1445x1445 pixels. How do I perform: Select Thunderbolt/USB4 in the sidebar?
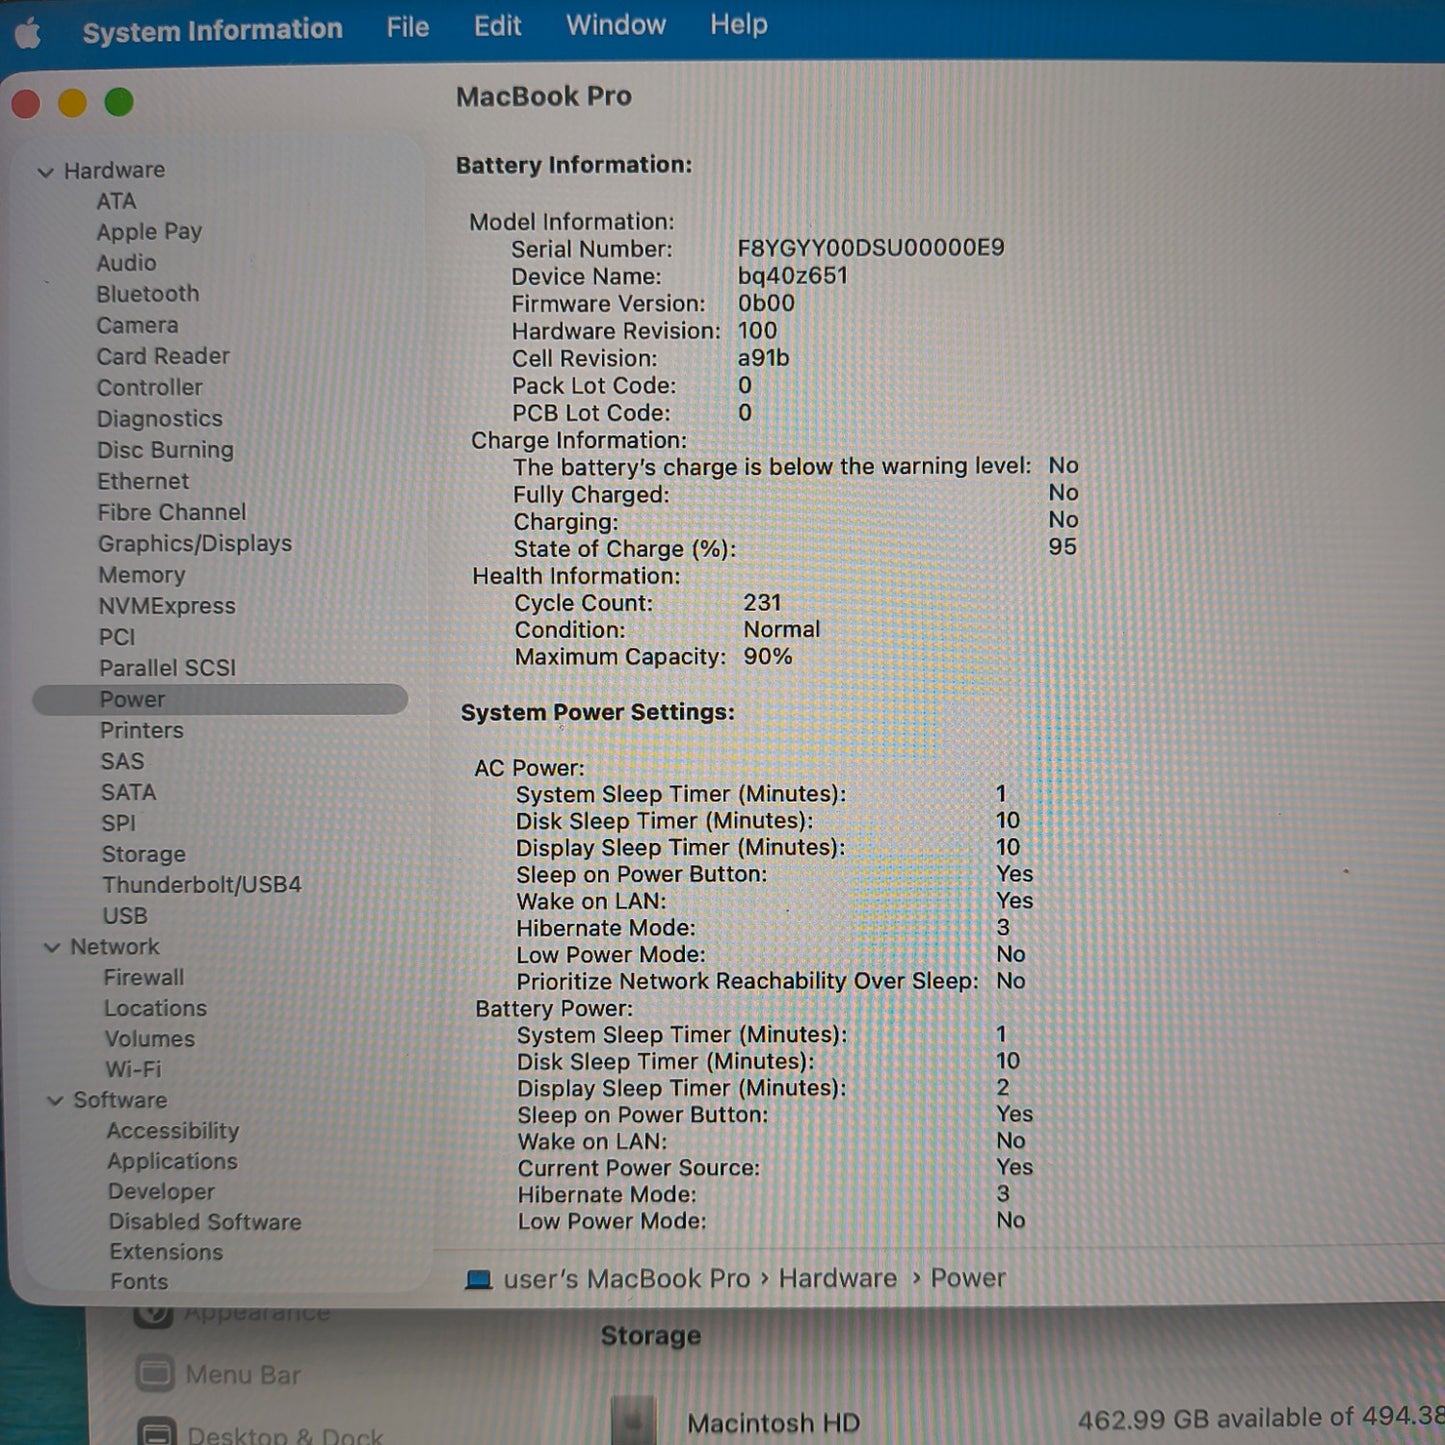tap(201, 885)
